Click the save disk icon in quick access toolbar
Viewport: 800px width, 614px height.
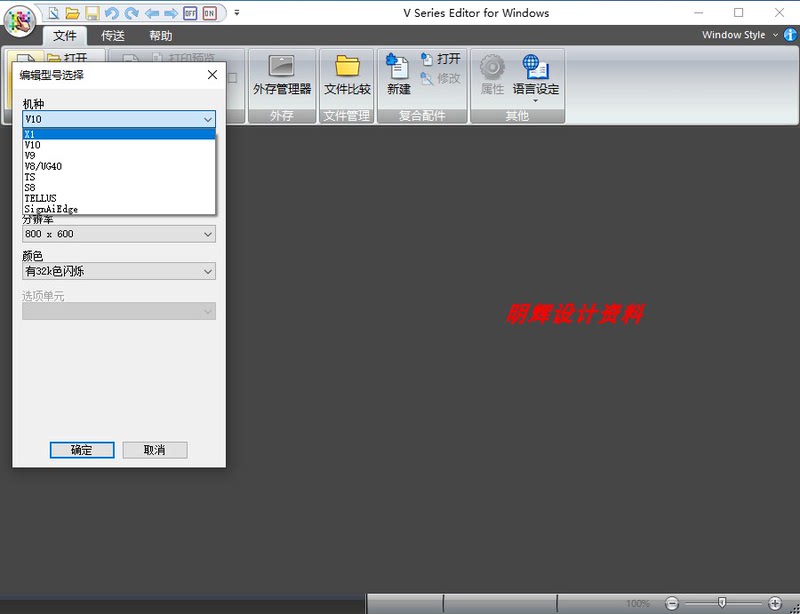(92, 13)
